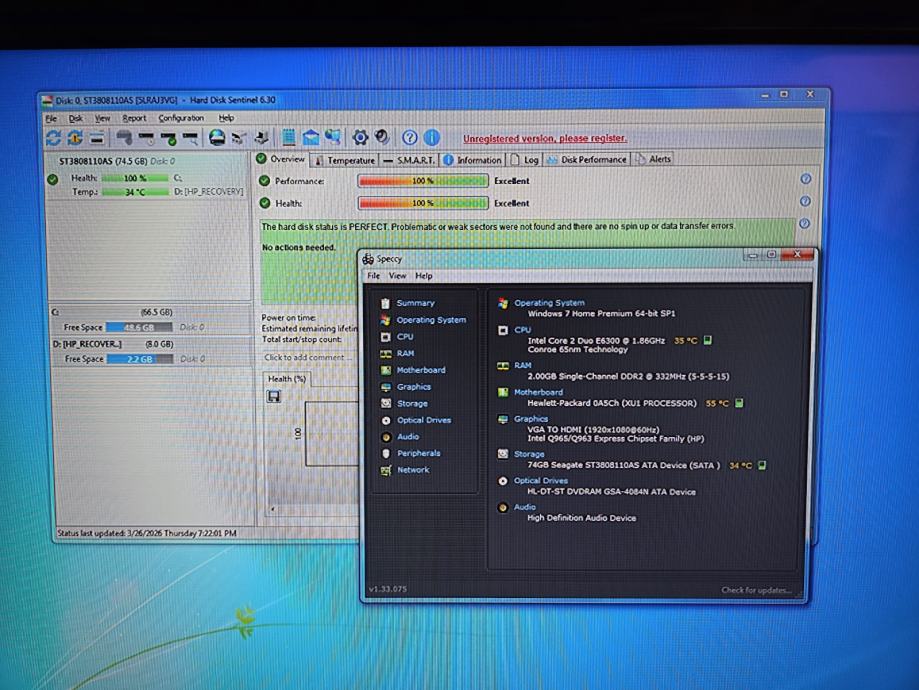The image size is (919, 690).
Task: Click the Operating System heading in Speccy summary
Action: pos(549,303)
